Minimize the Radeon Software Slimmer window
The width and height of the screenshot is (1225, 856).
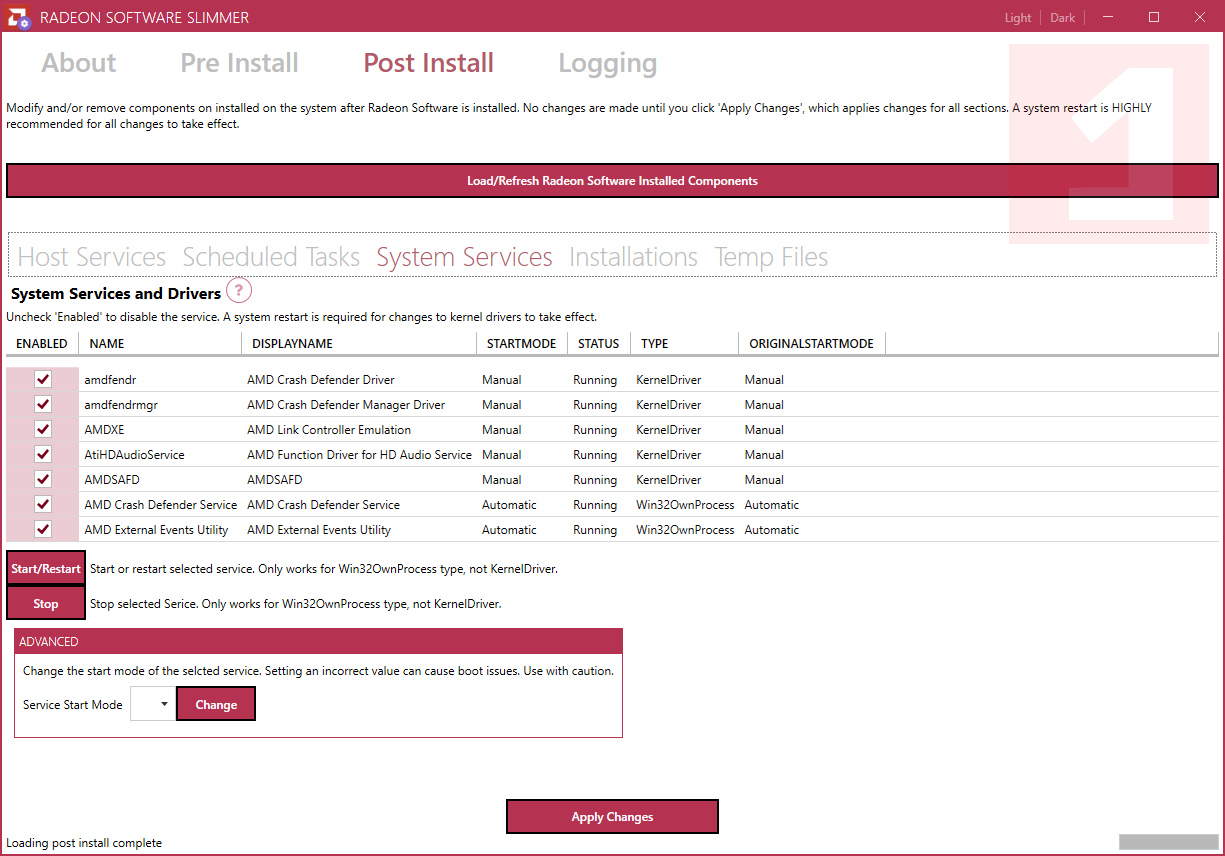point(1107,17)
